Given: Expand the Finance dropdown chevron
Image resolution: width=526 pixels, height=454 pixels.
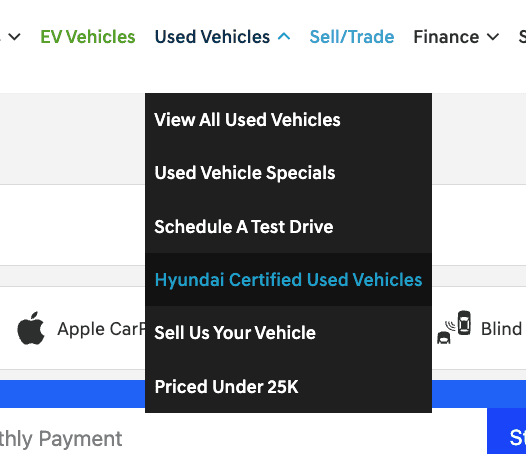Looking at the screenshot, I should pyautogui.click(x=493, y=37).
